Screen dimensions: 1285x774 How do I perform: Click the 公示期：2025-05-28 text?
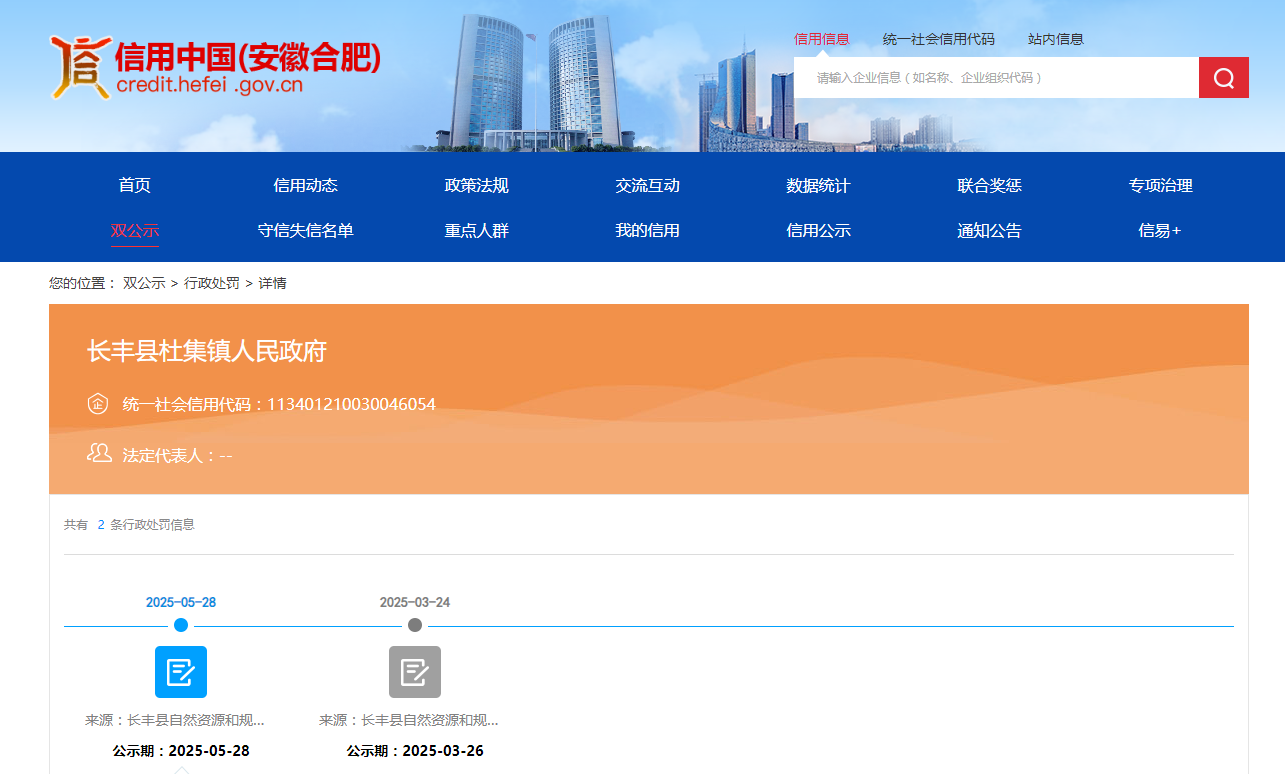[181, 751]
